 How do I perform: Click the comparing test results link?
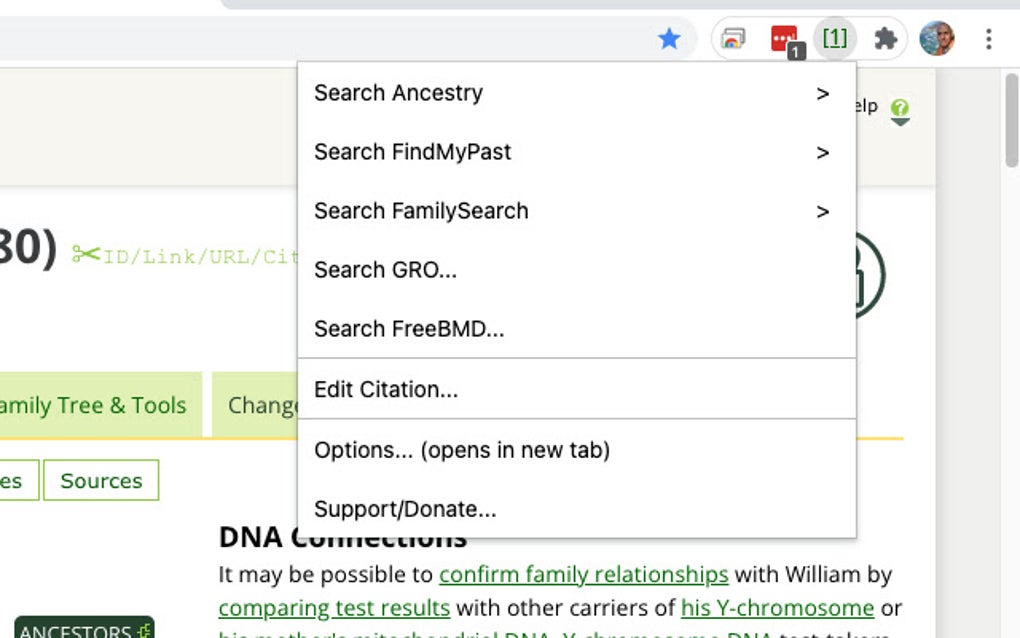tap(332, 608)
